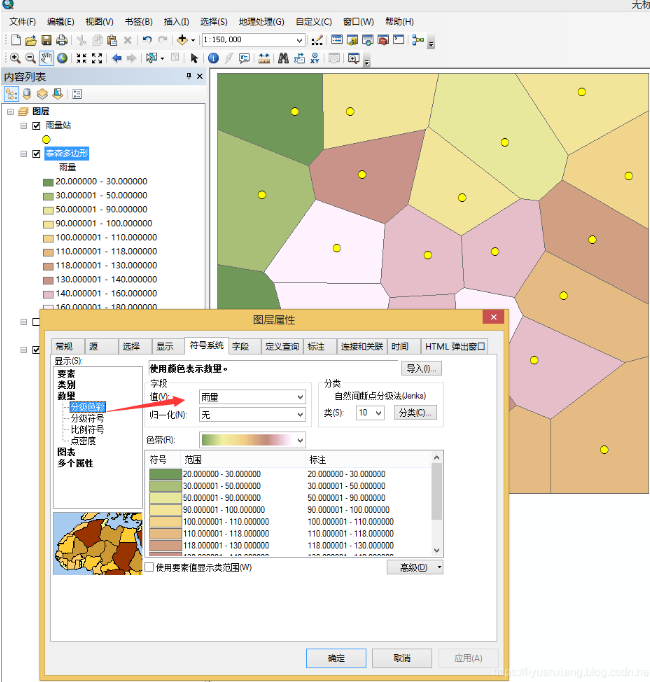
Task: Launch ModelBuilder from the toolbar
Action: pos(418,40)
